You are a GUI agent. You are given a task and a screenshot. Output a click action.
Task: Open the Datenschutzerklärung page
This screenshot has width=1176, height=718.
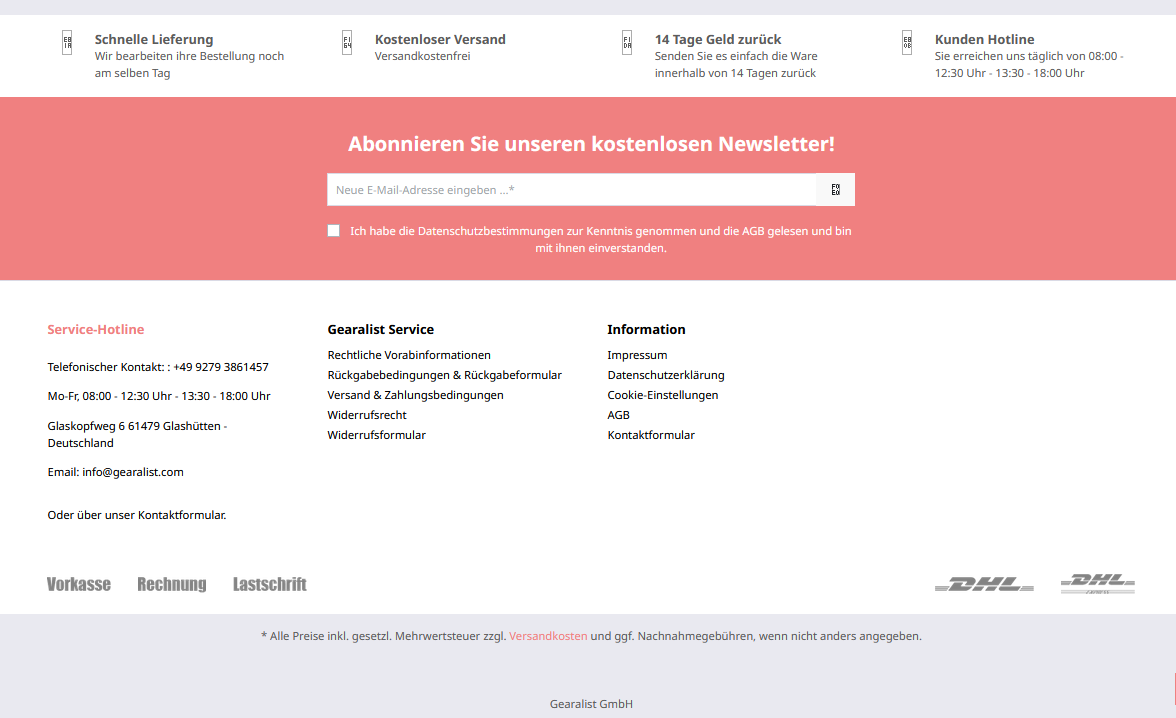[x=665, y=375]
